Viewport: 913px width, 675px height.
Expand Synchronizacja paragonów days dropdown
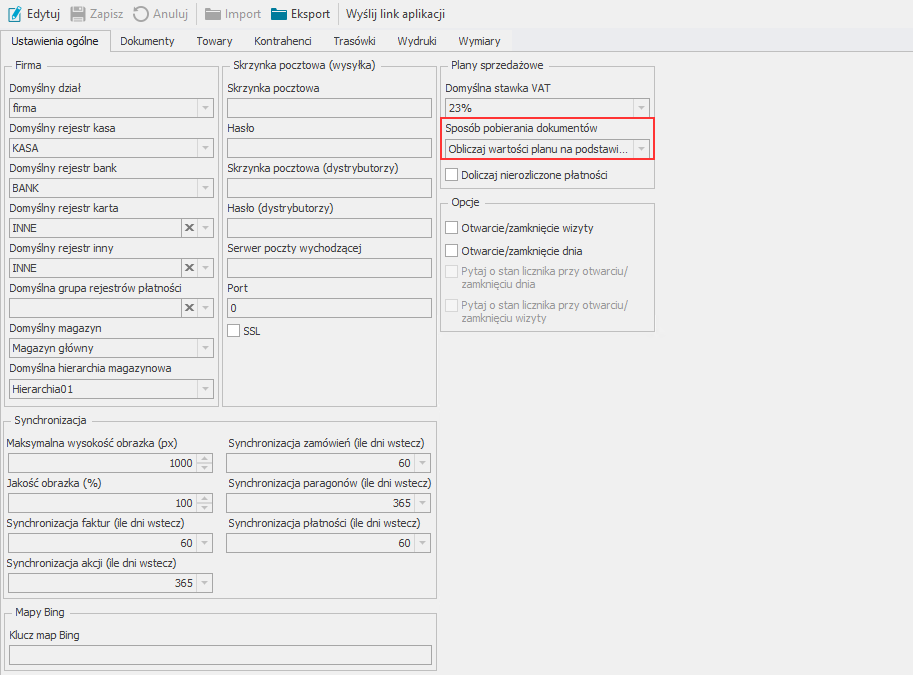423,503
